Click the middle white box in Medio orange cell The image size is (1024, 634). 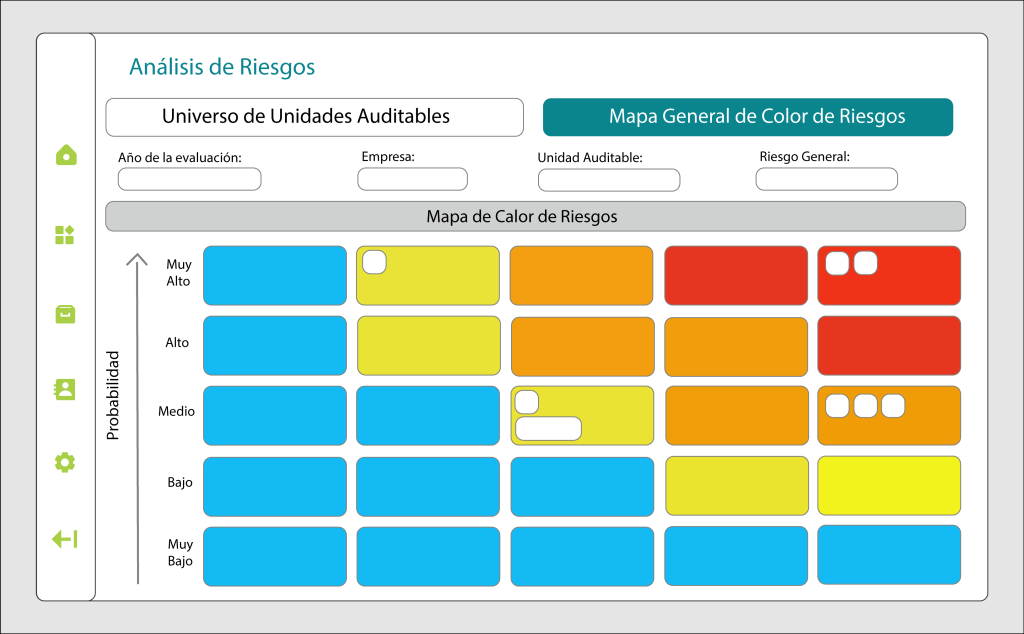(866, 406)
